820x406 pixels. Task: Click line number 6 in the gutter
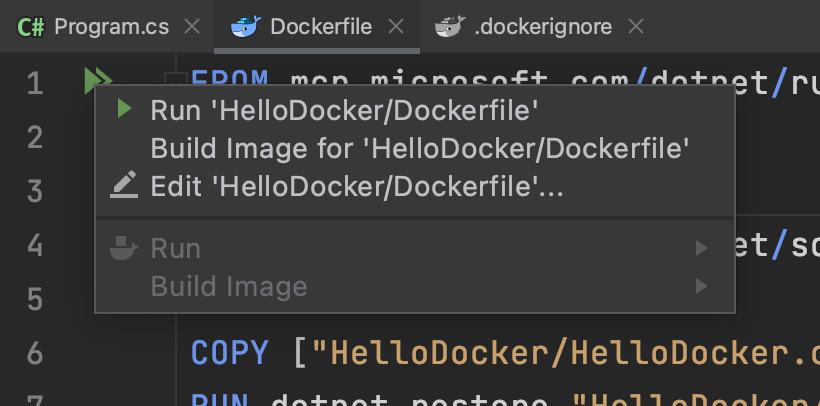(x=35, y=352)
